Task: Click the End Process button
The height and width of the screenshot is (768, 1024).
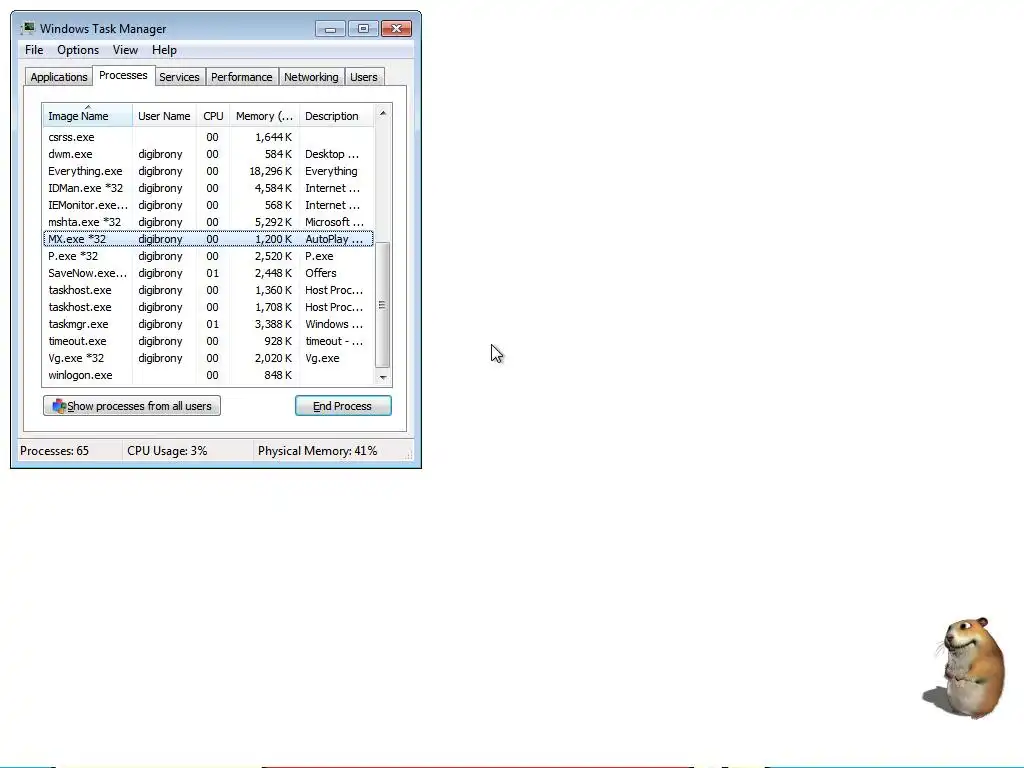Action: pos(343,406)
